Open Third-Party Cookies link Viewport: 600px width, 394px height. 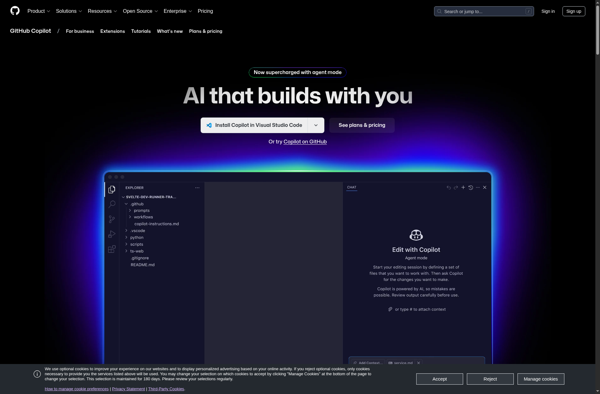point(166,389)
